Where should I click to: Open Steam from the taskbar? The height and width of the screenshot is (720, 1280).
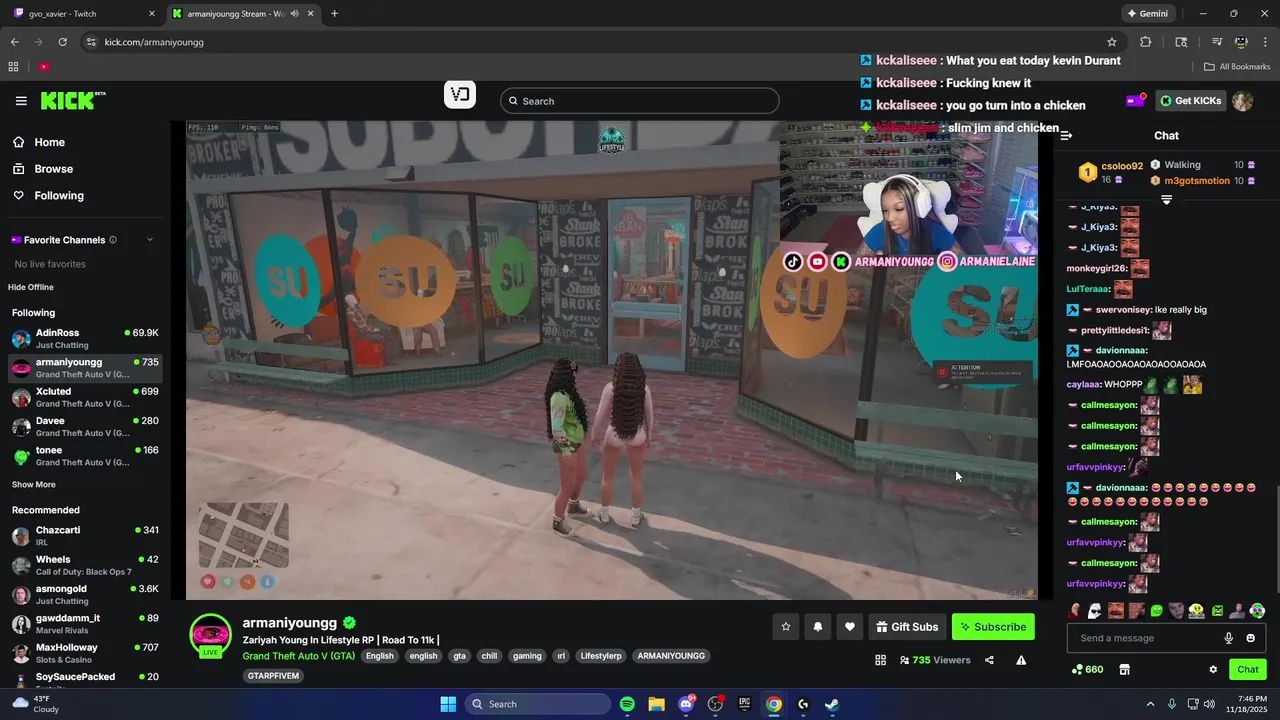point(831,704)
